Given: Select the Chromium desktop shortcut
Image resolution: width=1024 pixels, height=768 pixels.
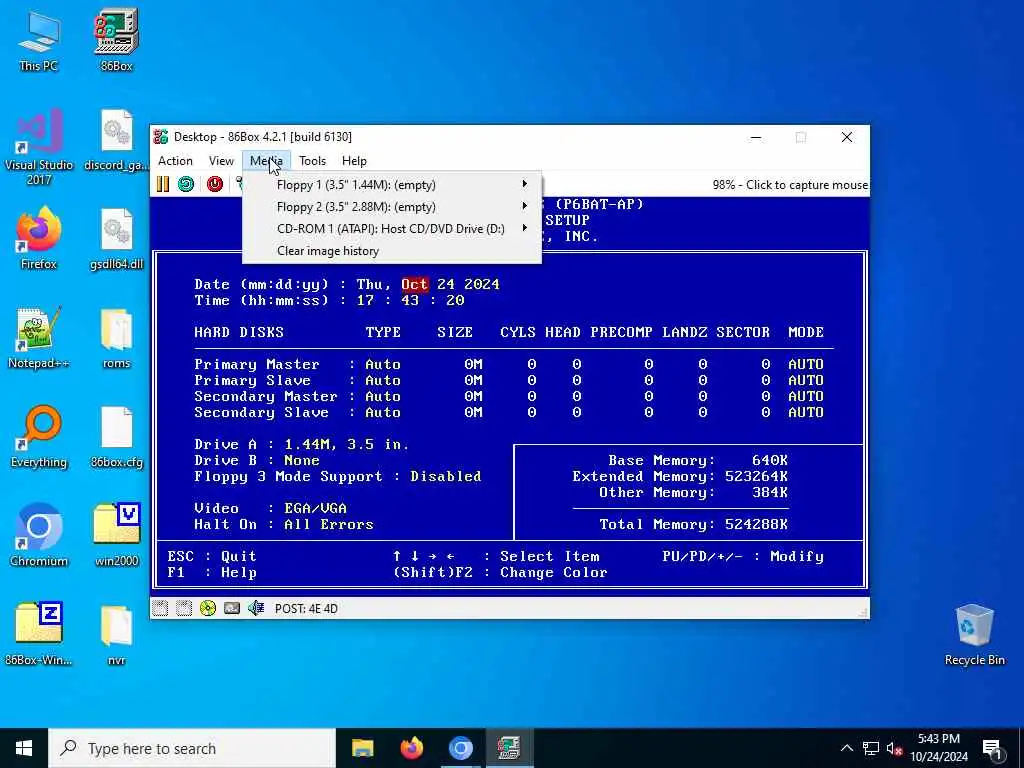Looking at the screenshot, I should [x=39, y=536].
